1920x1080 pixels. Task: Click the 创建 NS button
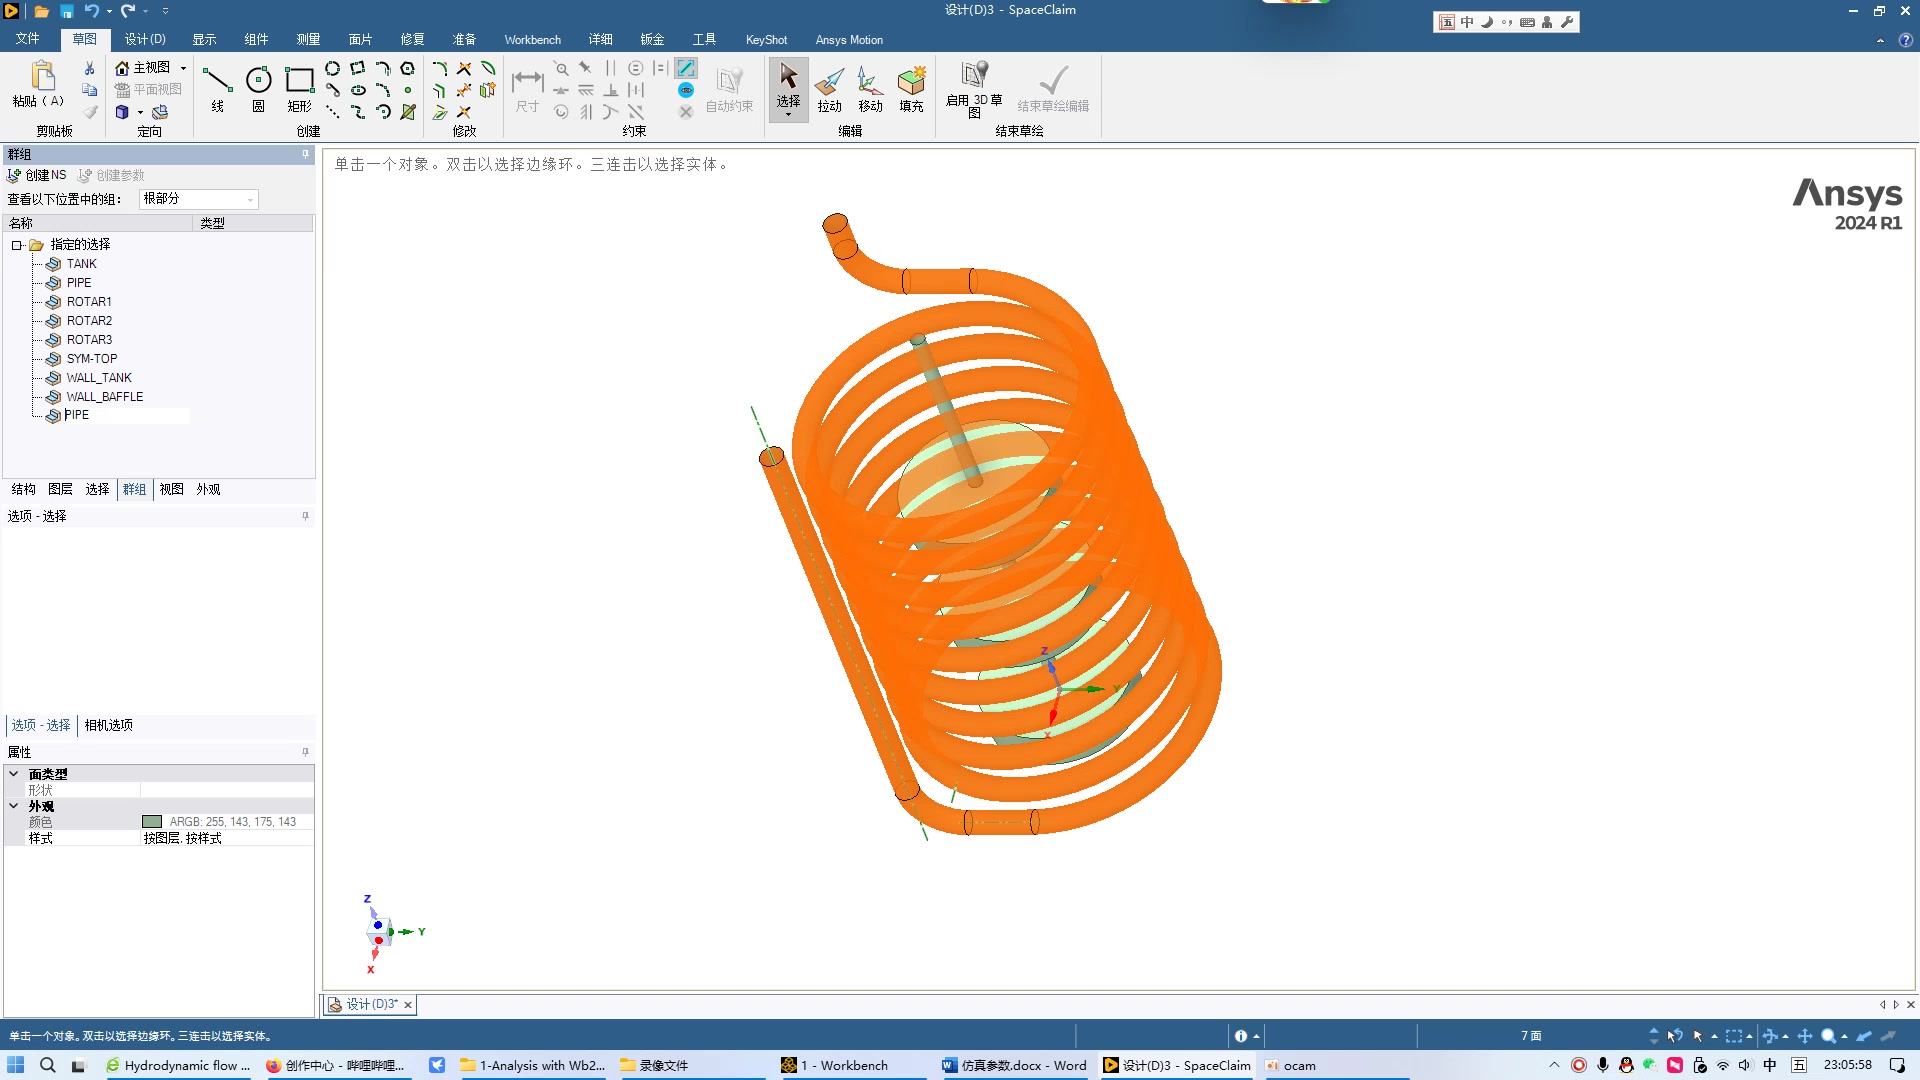(x=37, y=175)
